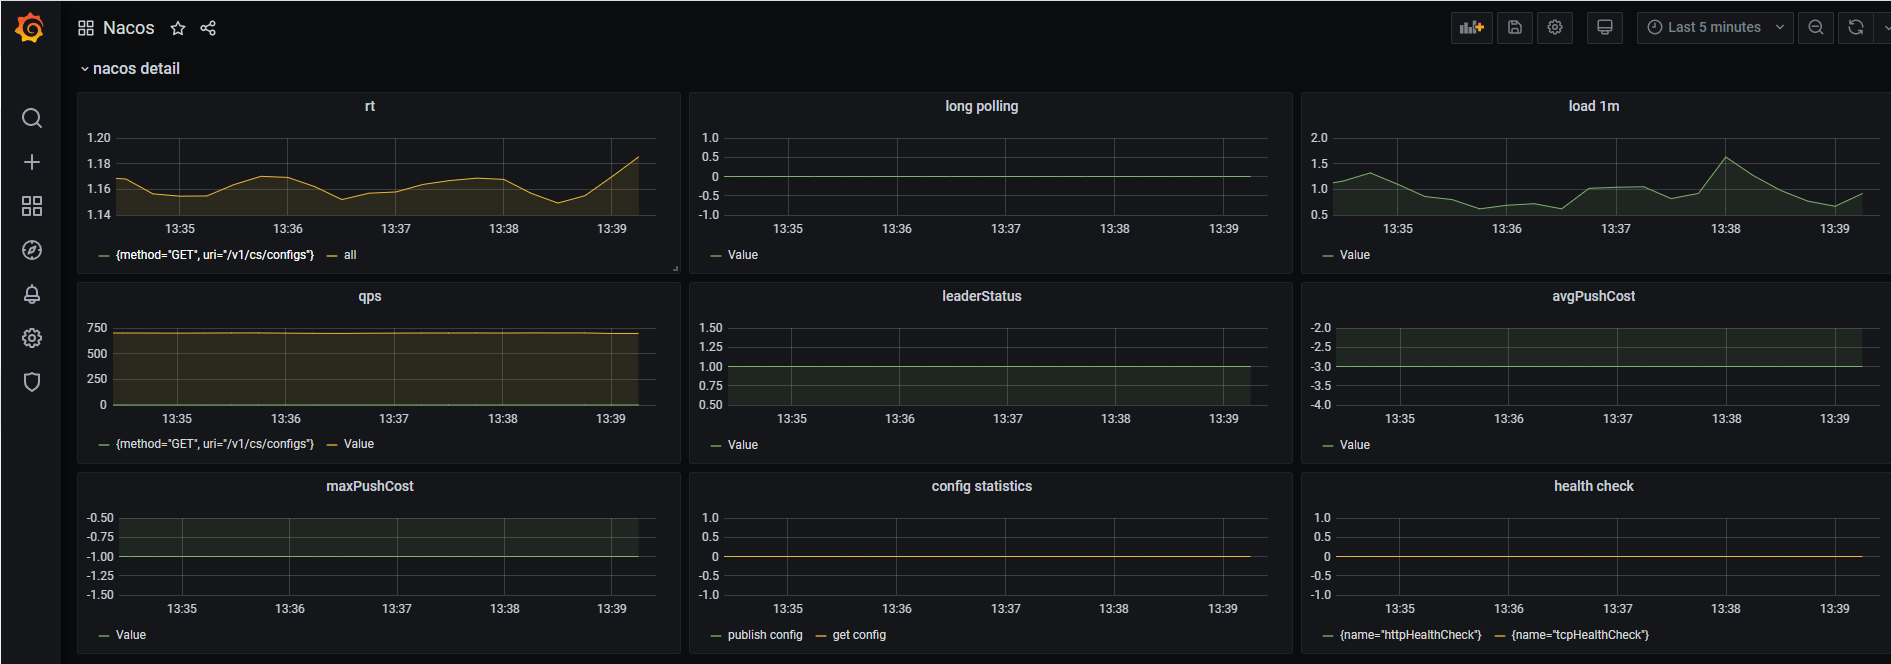Open the Last 5 minutes time picker
The height and width of the screenshot is (664, 1891).
pos(1715,28)
